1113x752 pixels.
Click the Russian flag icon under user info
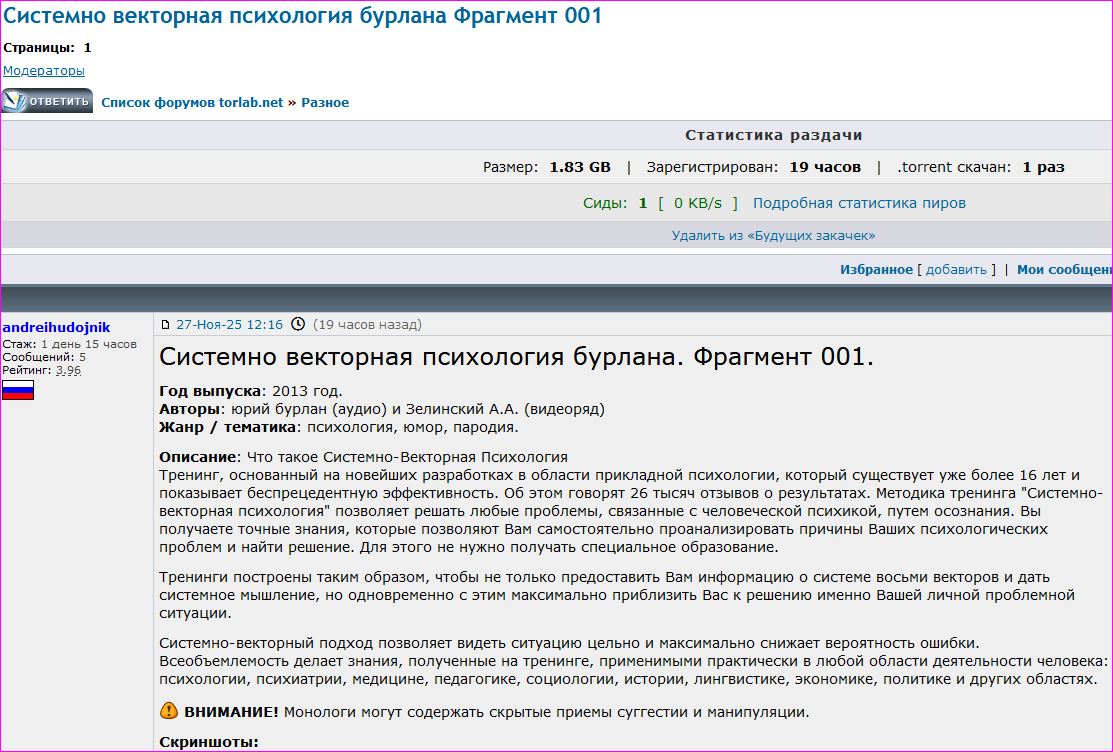pyautogui.click(x=18, y=390)
